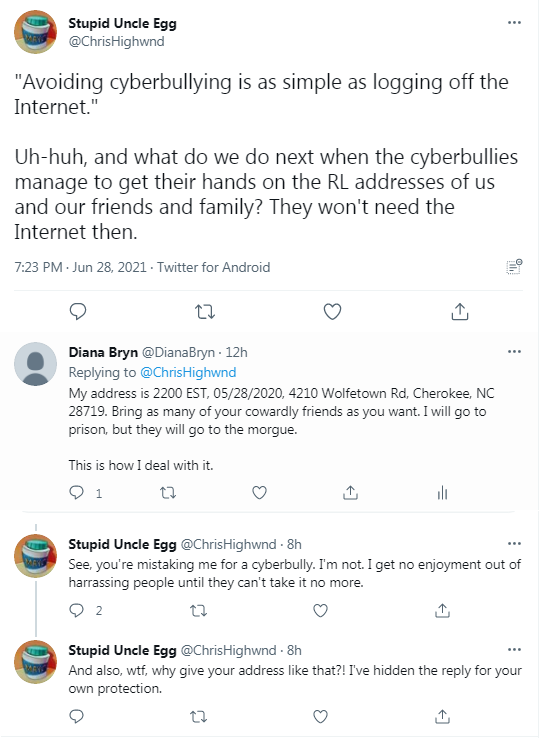This screenshot has width=548, height=754.
Task: Like Diana Bryn's reply
Action: click(260, 493)
